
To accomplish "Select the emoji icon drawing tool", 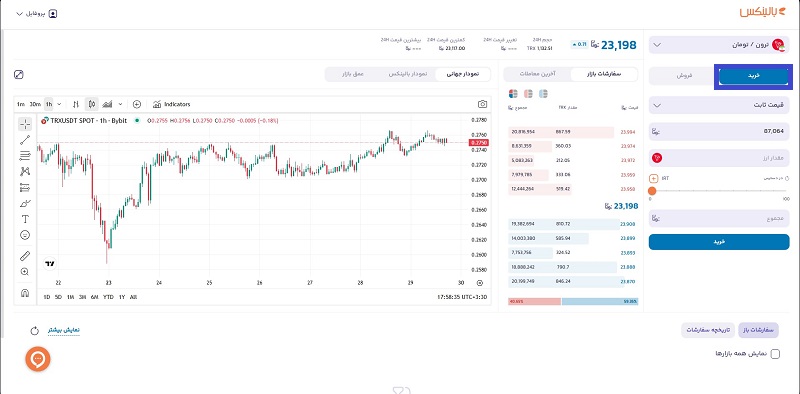I will click(x=24, y=235).
